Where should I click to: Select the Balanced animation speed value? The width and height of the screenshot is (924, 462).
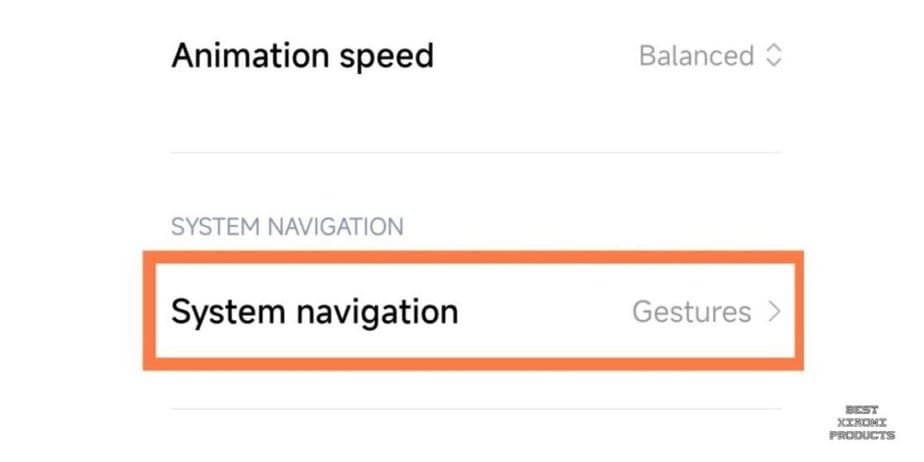coord(696,56)
